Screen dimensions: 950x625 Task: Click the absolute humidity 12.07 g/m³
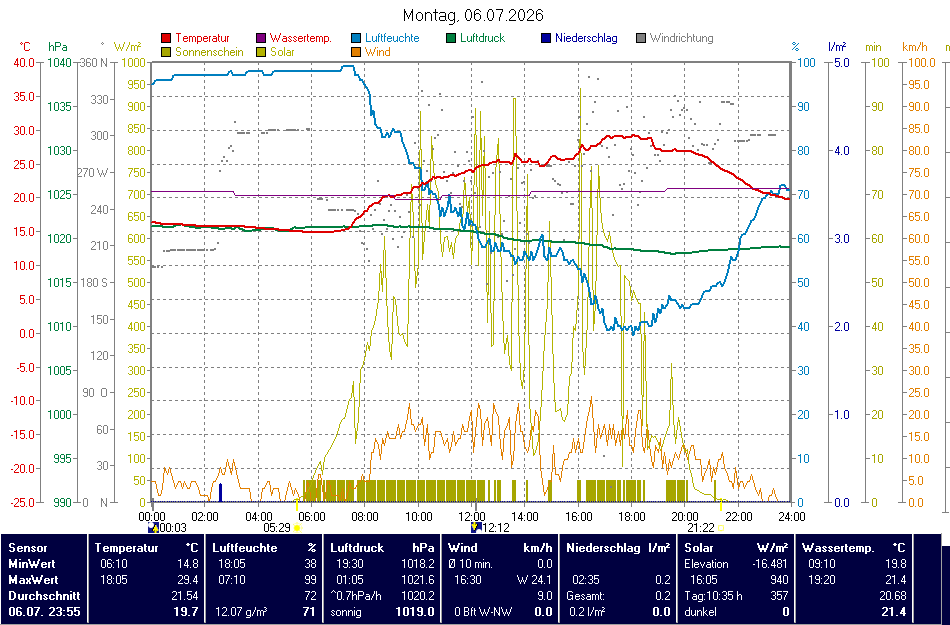(242, 612)
